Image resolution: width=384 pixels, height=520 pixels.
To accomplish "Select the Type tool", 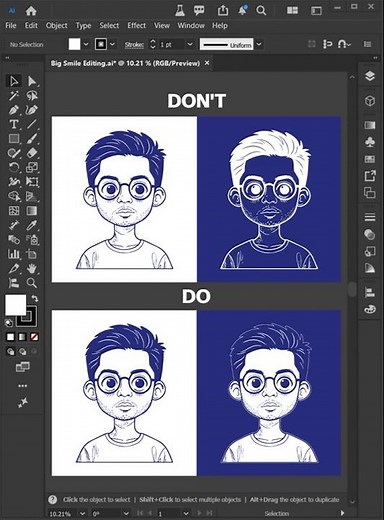I will (14, 124).
